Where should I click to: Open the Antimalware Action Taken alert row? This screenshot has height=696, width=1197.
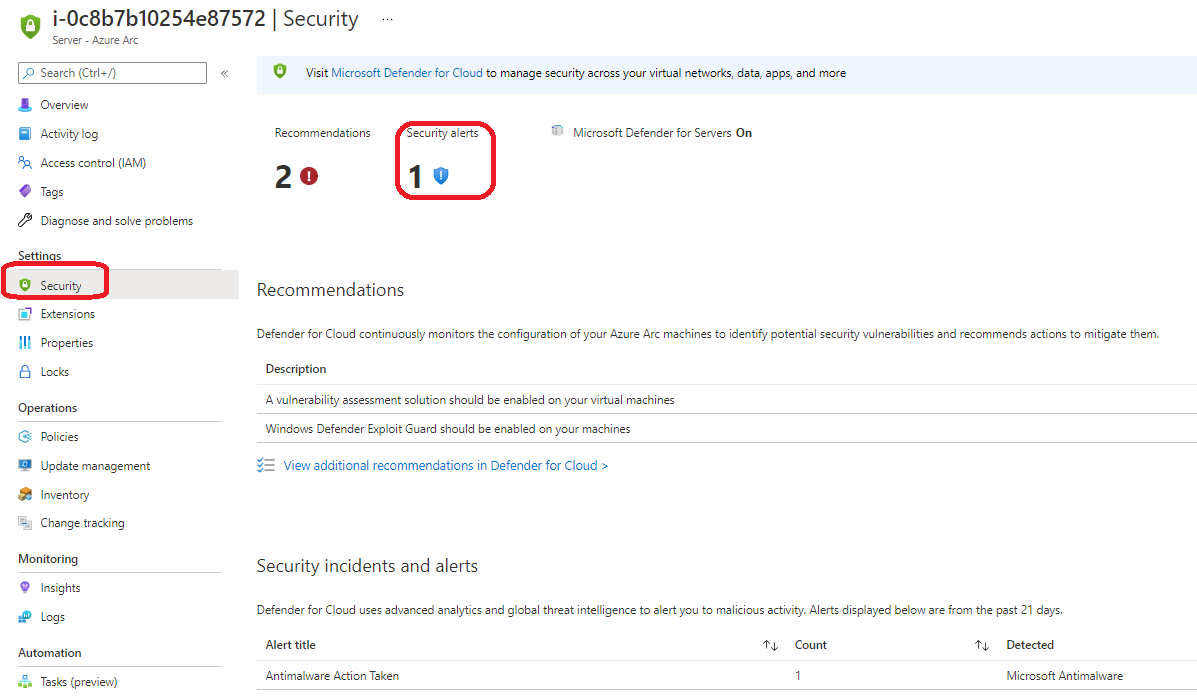coord(332,676)
